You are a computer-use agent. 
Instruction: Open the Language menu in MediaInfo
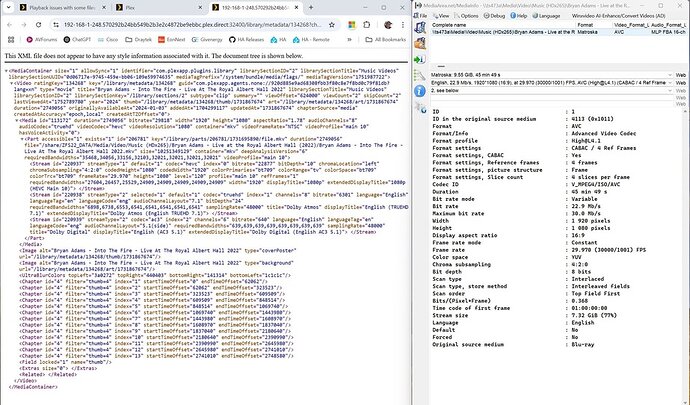coord(546,15)
